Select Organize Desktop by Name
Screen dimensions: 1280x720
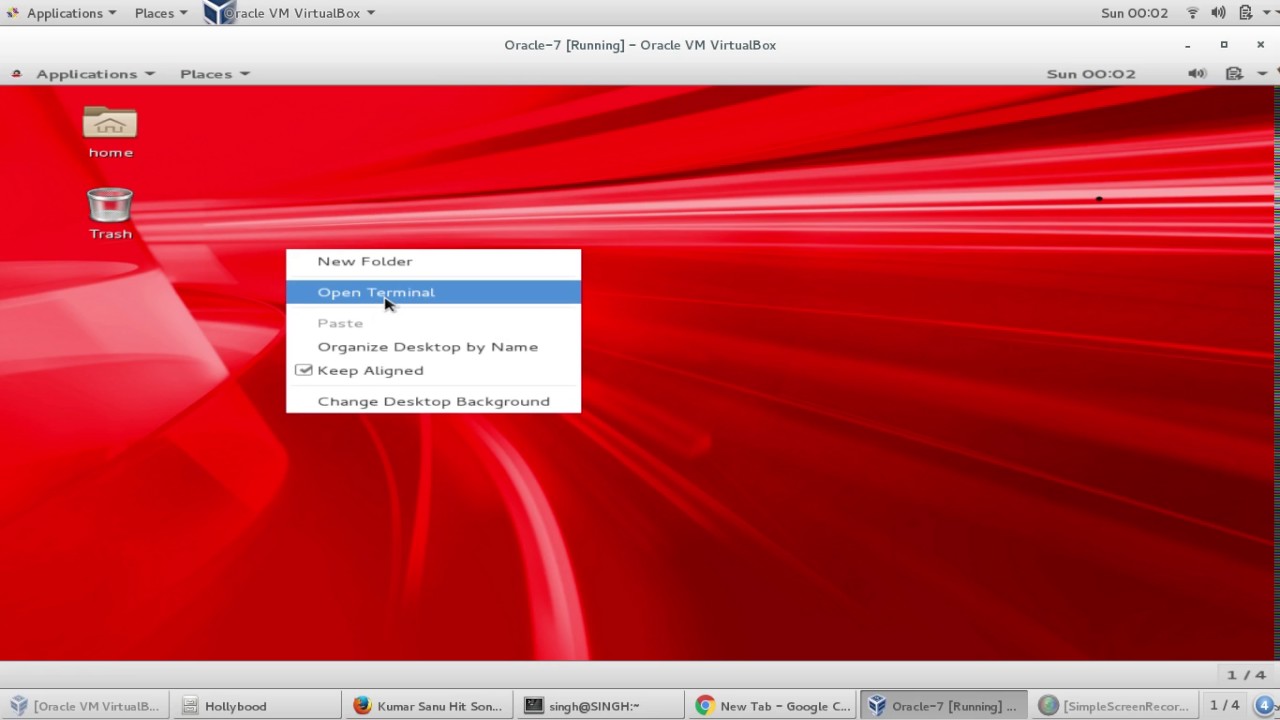pyautogui.click(x=433, y=346)
